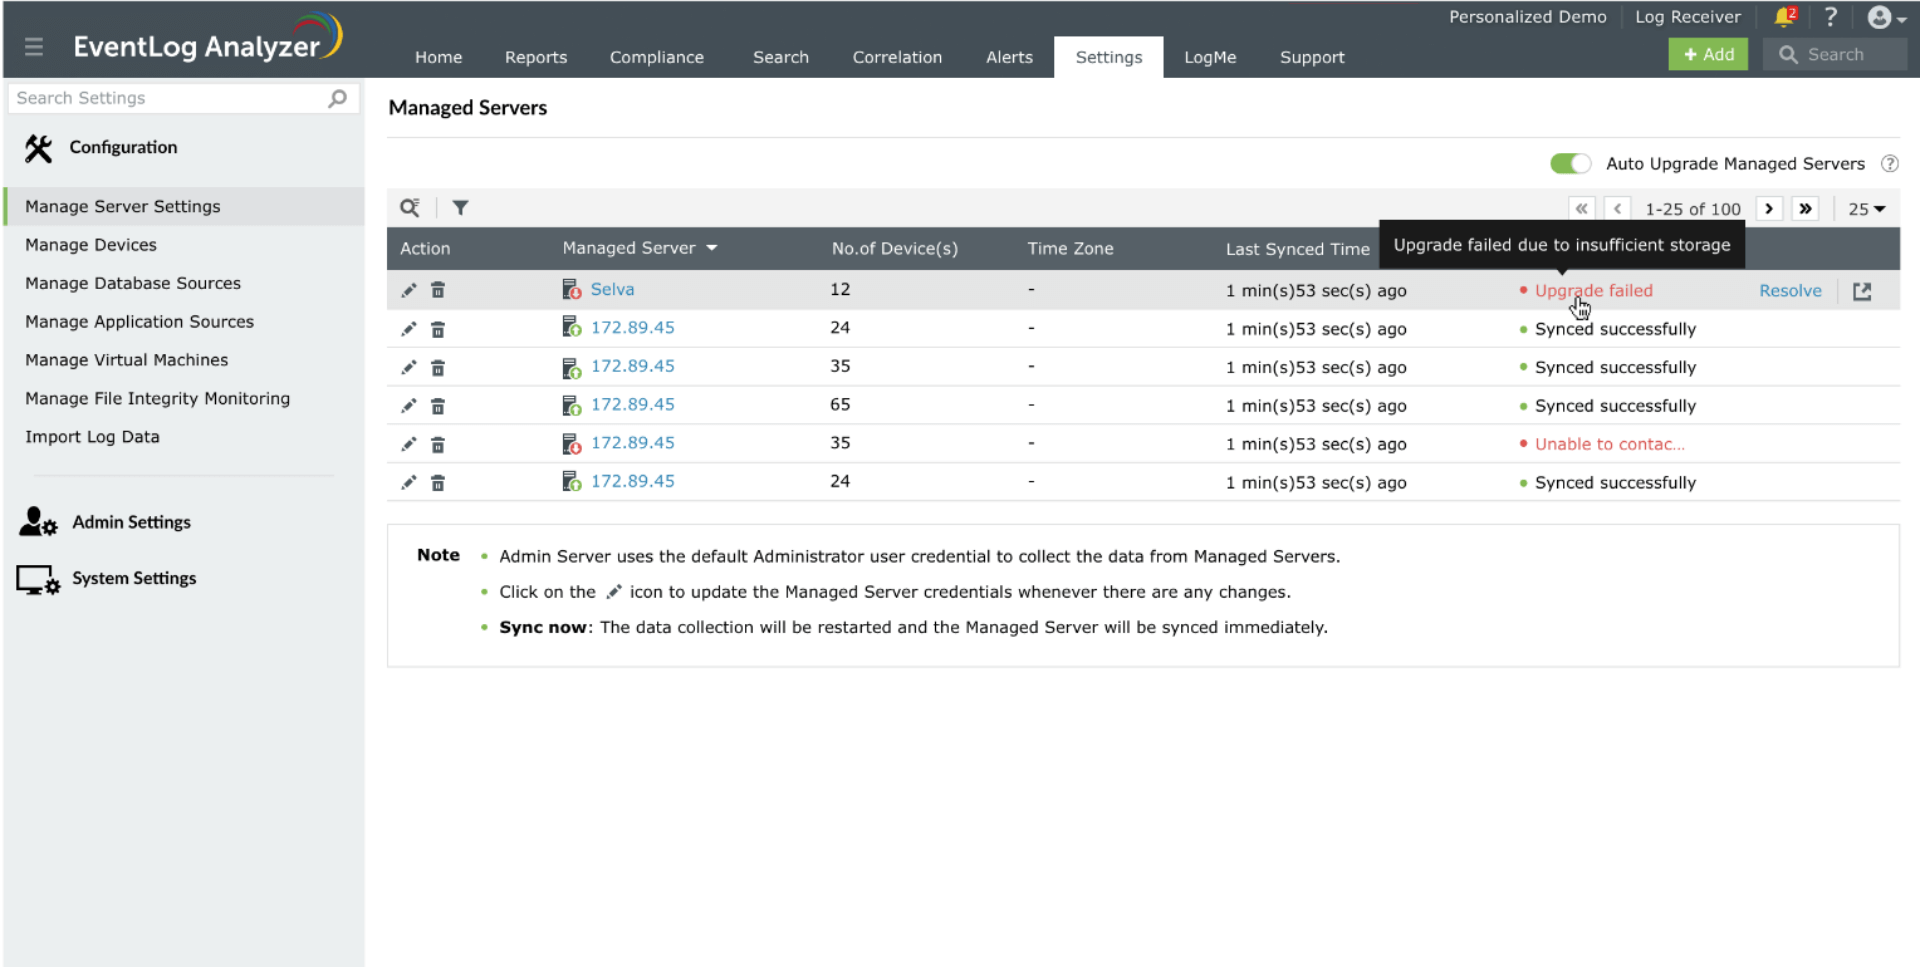Open Manage Application Sources
The width and height of the screenshot is (1920, 967).
(x=139, y=322)
